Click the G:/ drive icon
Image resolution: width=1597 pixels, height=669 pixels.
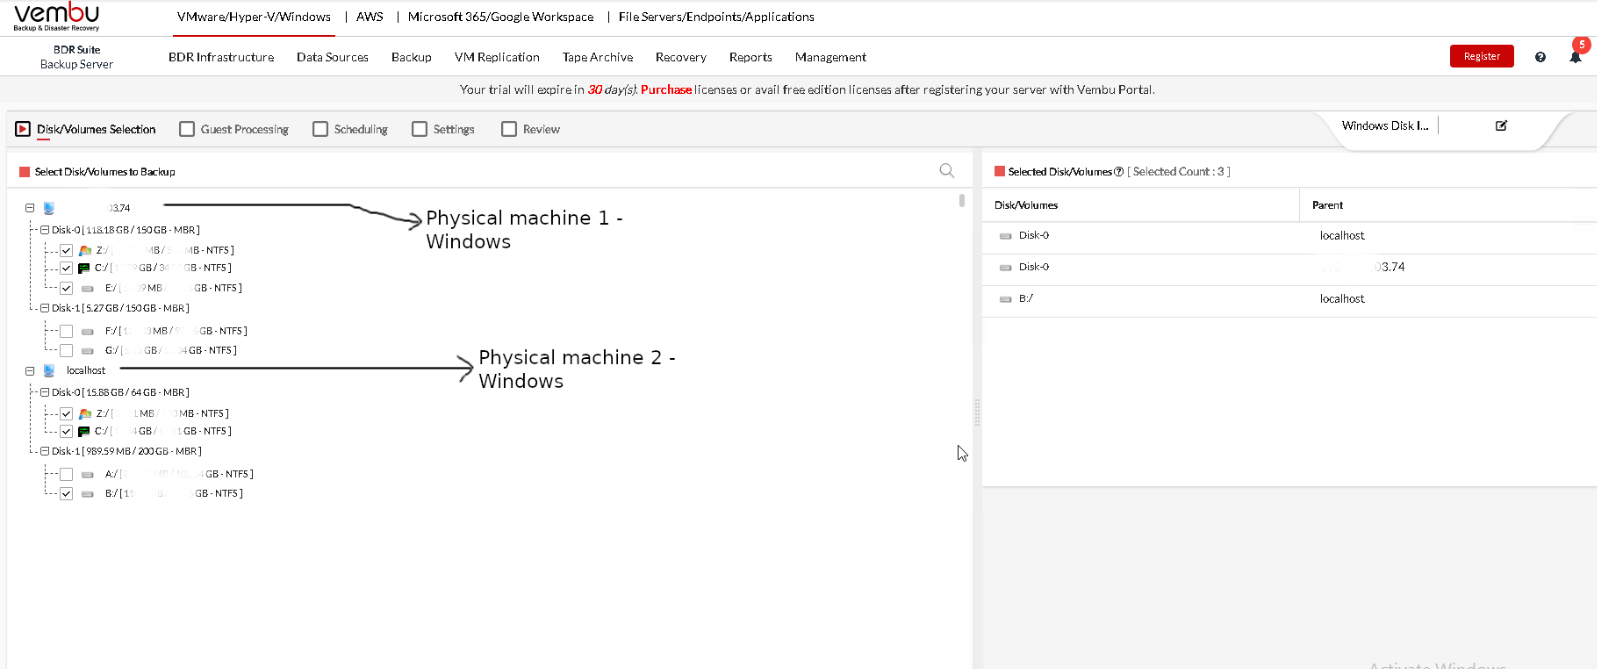click(x=87, y=351)
